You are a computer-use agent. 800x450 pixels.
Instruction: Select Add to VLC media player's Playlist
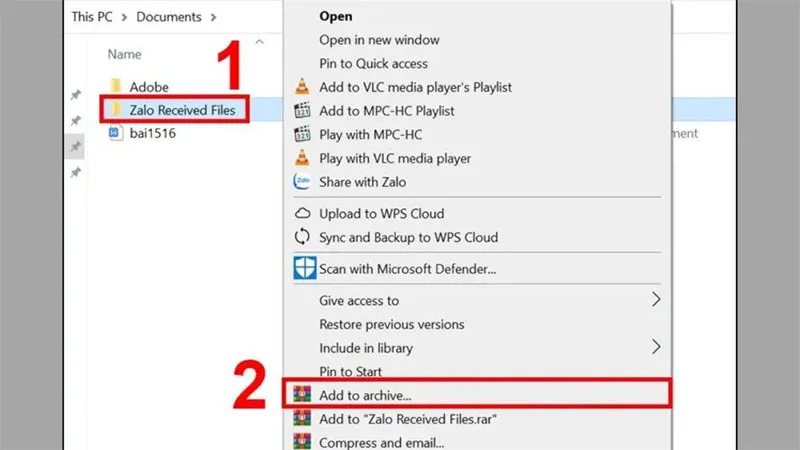[x=415, y=87]
